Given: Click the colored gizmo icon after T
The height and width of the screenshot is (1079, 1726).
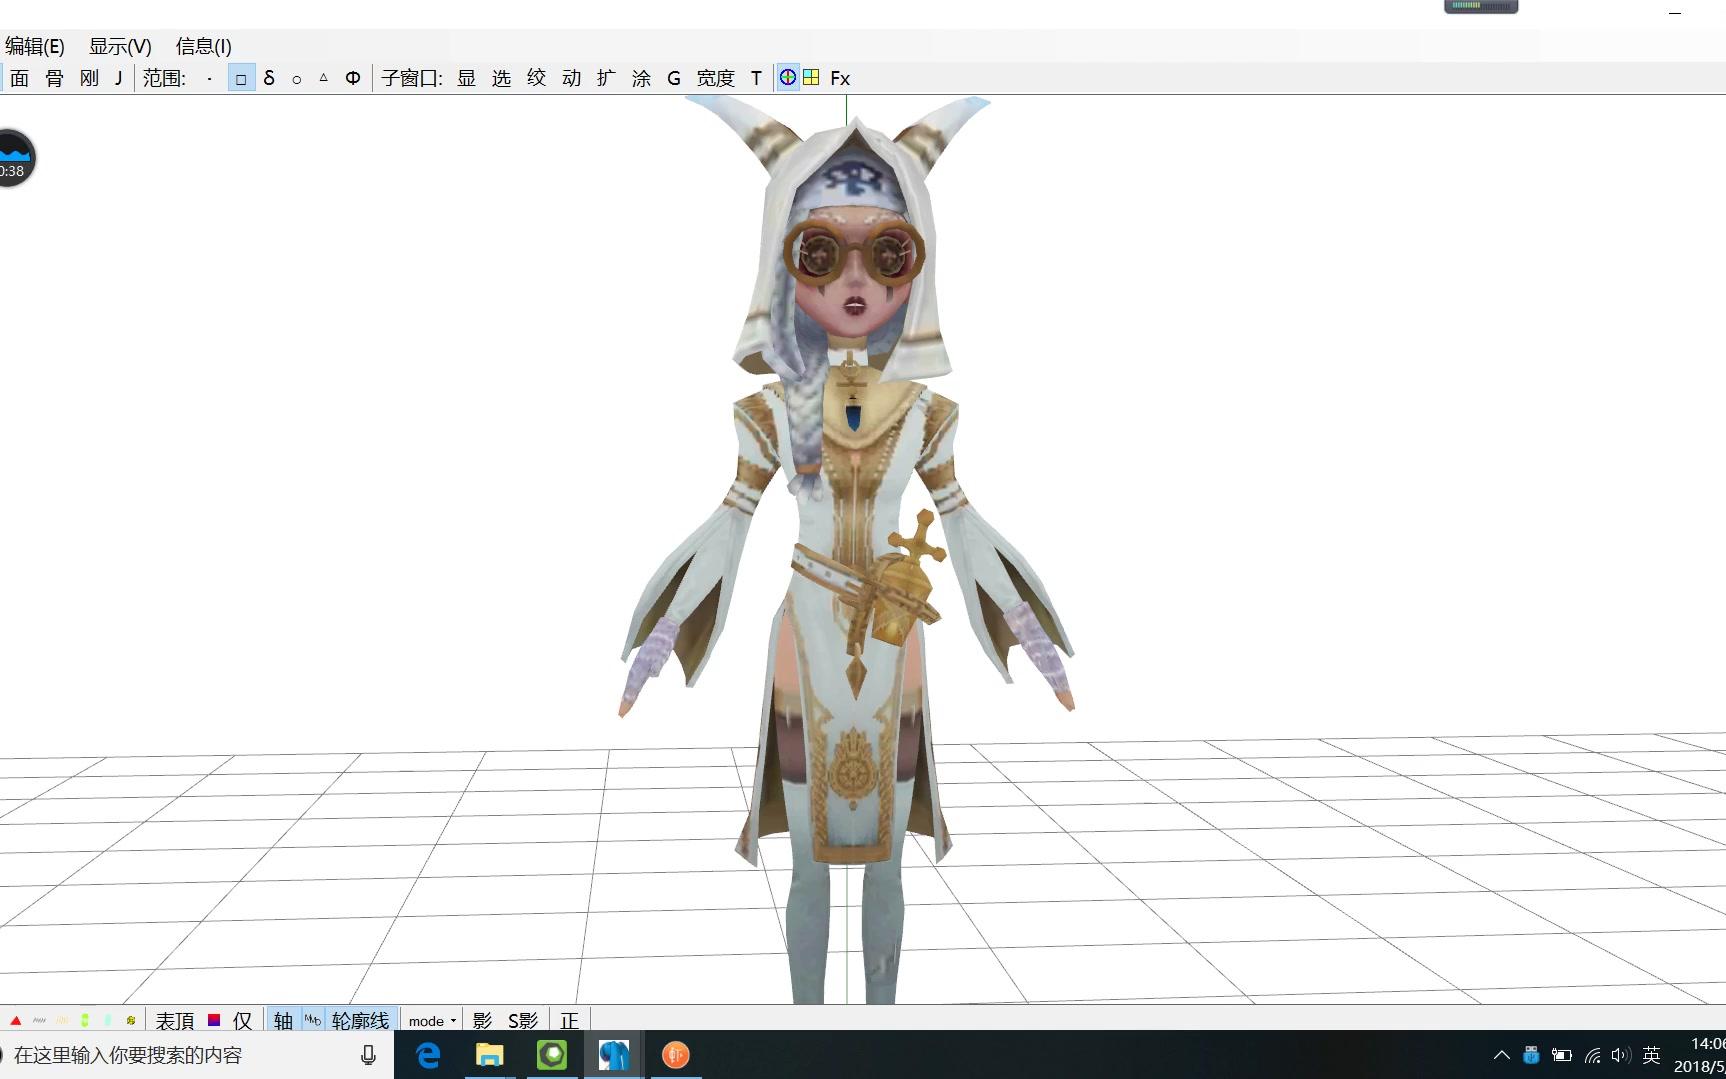Looking at the screenshot, I should click(787, 77).
